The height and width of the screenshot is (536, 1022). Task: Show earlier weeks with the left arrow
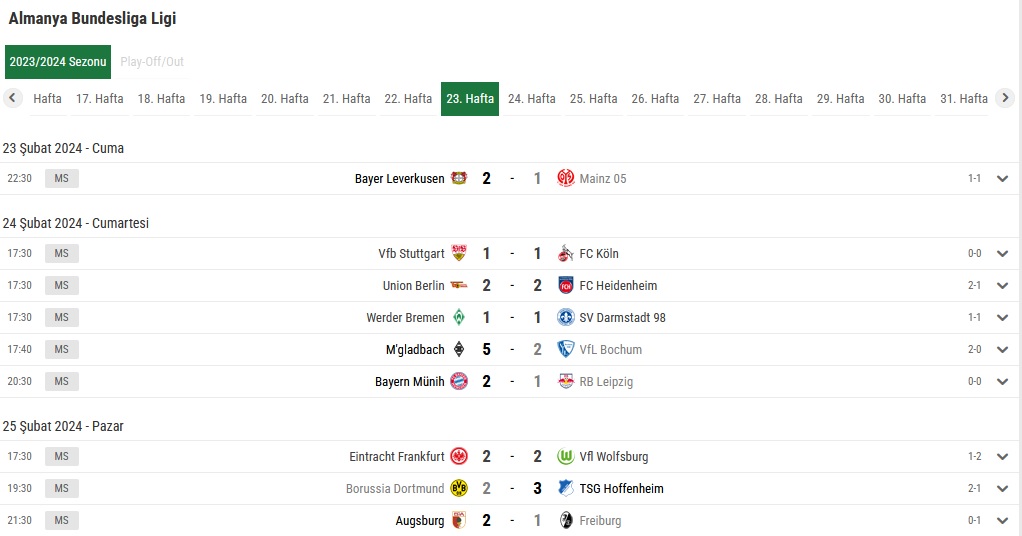(12, 98)
